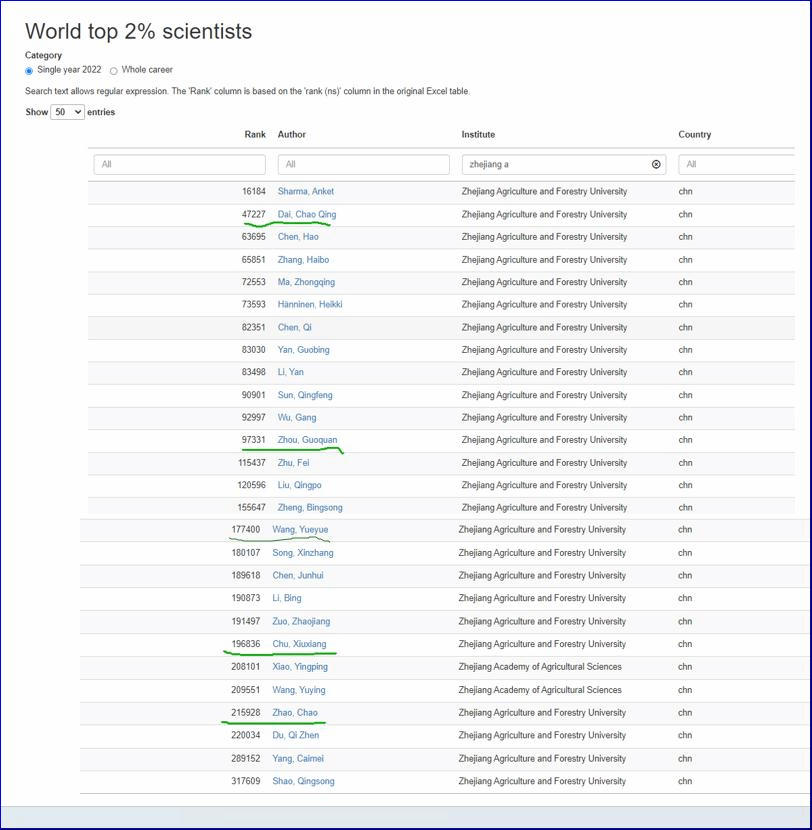Image resolution: width=812 pixels, height=830 pixels.
Task: Open author link Zhou, Guoquan
Action: point(307,440)
